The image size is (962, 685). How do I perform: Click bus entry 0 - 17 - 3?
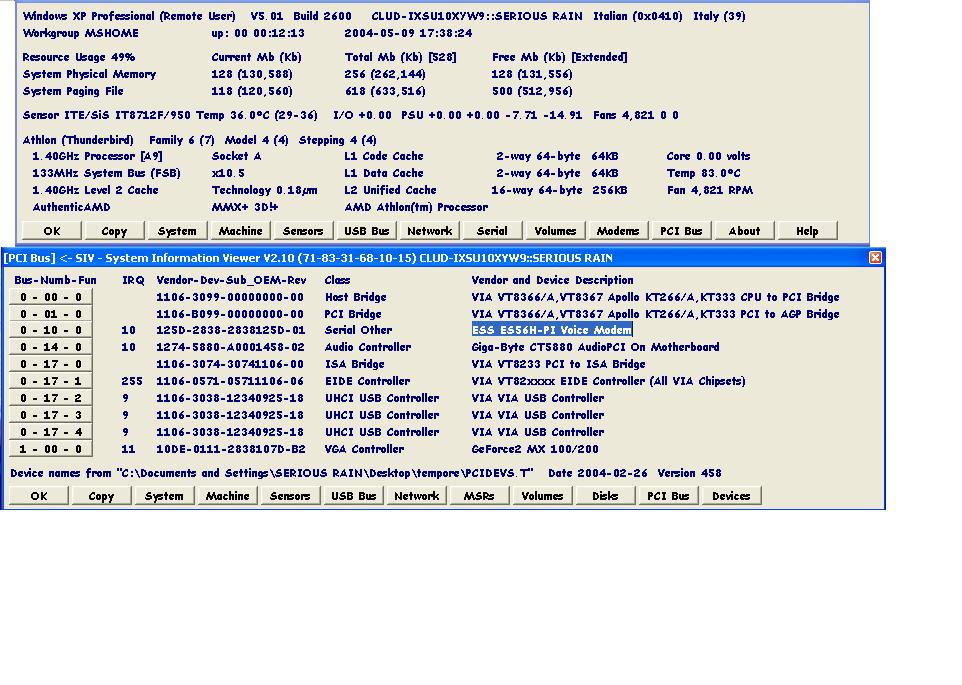pyautogui.click(x=51, y=416)
